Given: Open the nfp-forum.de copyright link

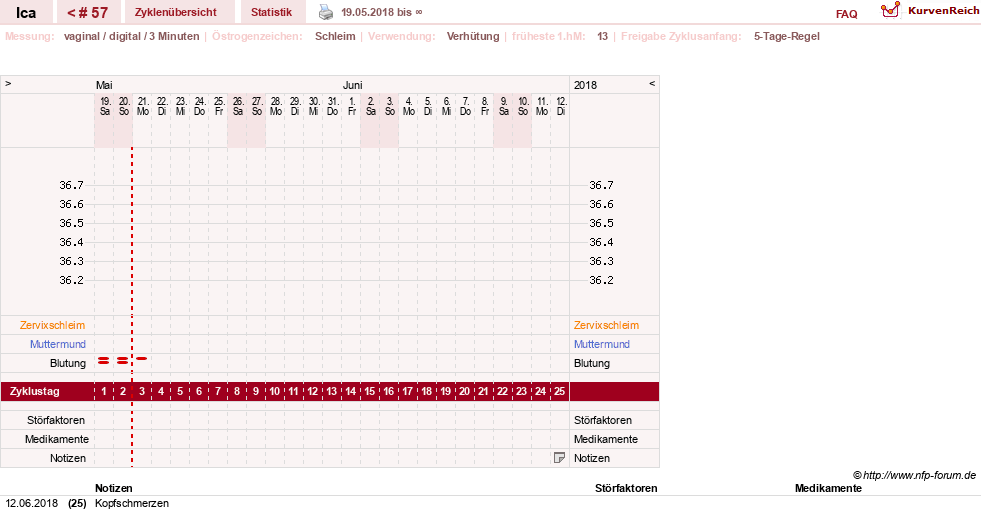Looking at the screenshot, I should coord(914,475).
